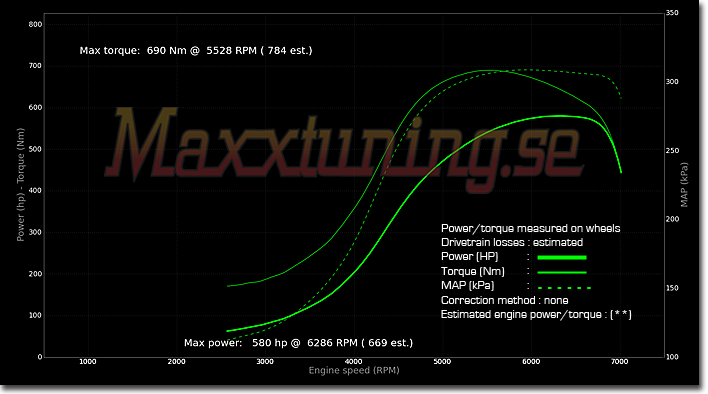The width and height of the screenshot is (708, 394).
Task: Click the 100 label on MAP axis
Action: pyautogui.click(x=672, y=357)
